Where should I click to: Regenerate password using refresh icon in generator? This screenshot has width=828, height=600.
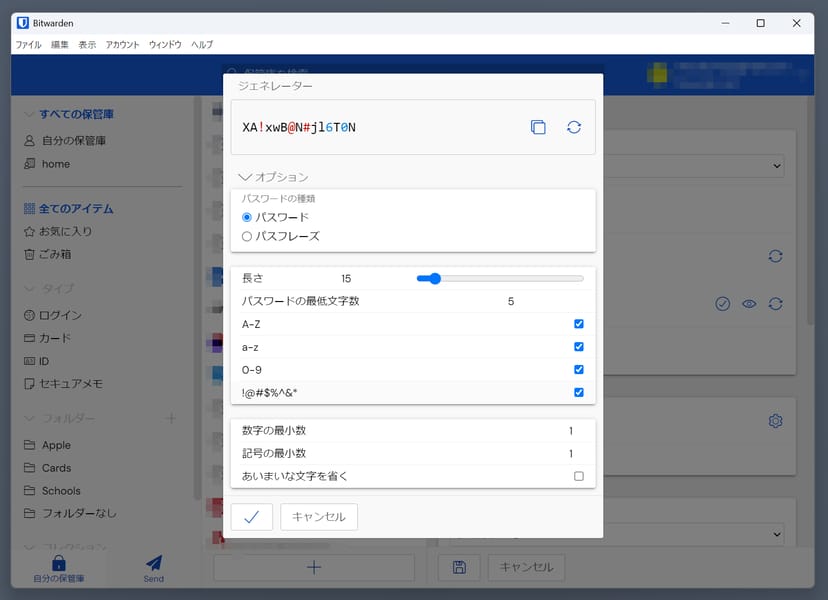(574, 127)
